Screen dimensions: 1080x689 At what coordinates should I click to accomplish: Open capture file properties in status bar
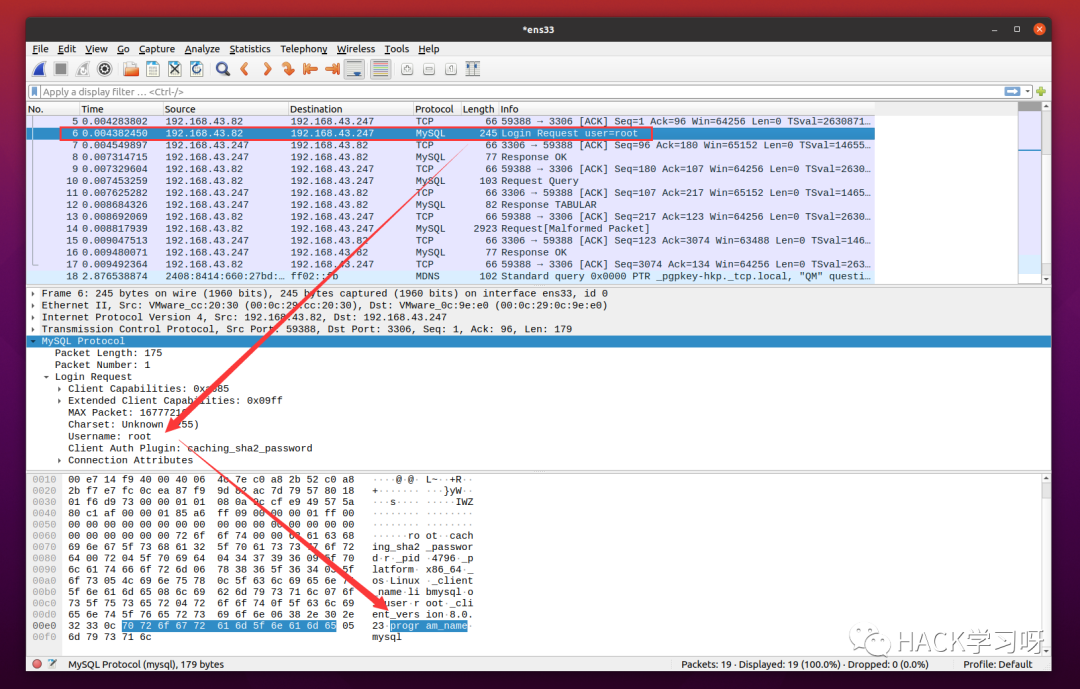[x=52, y=664]
